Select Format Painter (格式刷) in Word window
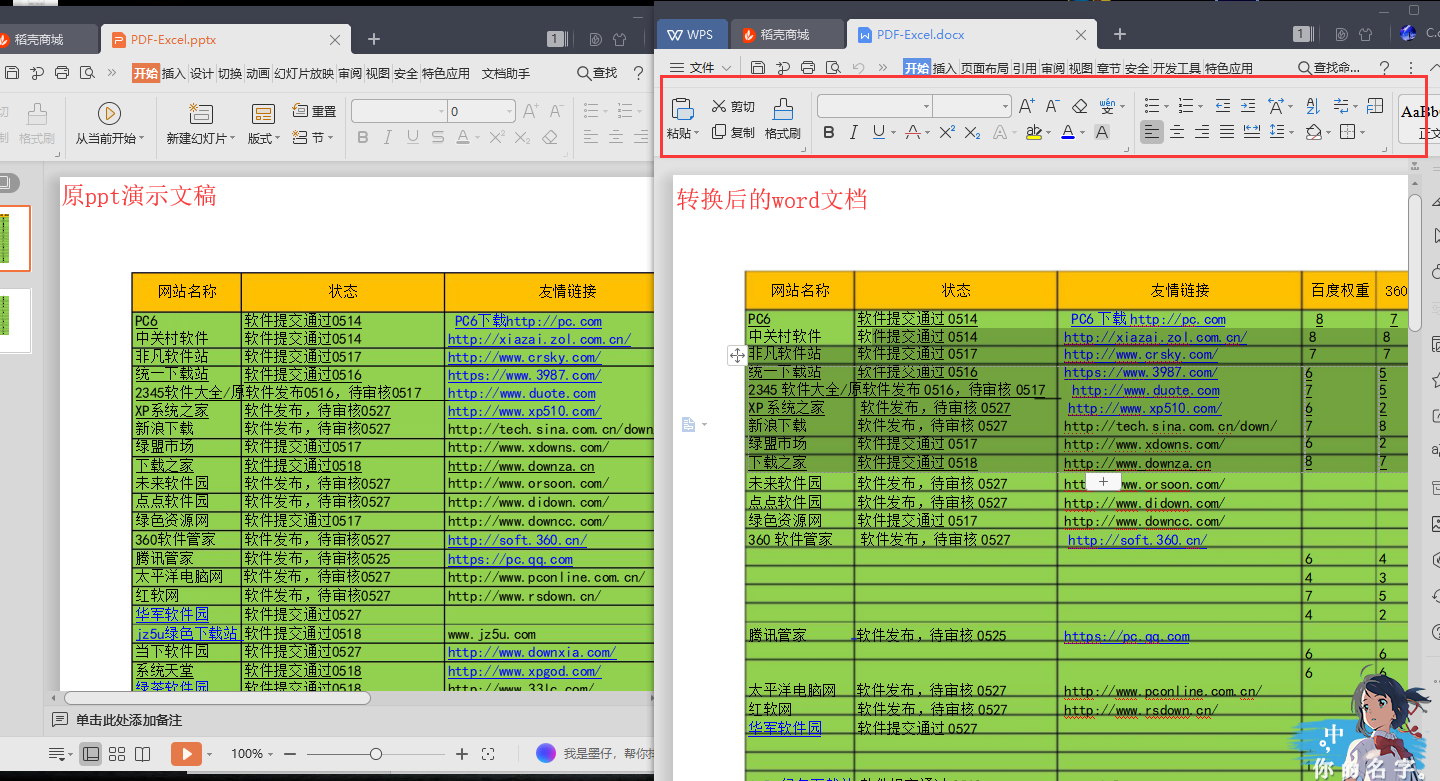This screenshot has height=781, width=1440. pyautogui.click(x=783, y=119)
